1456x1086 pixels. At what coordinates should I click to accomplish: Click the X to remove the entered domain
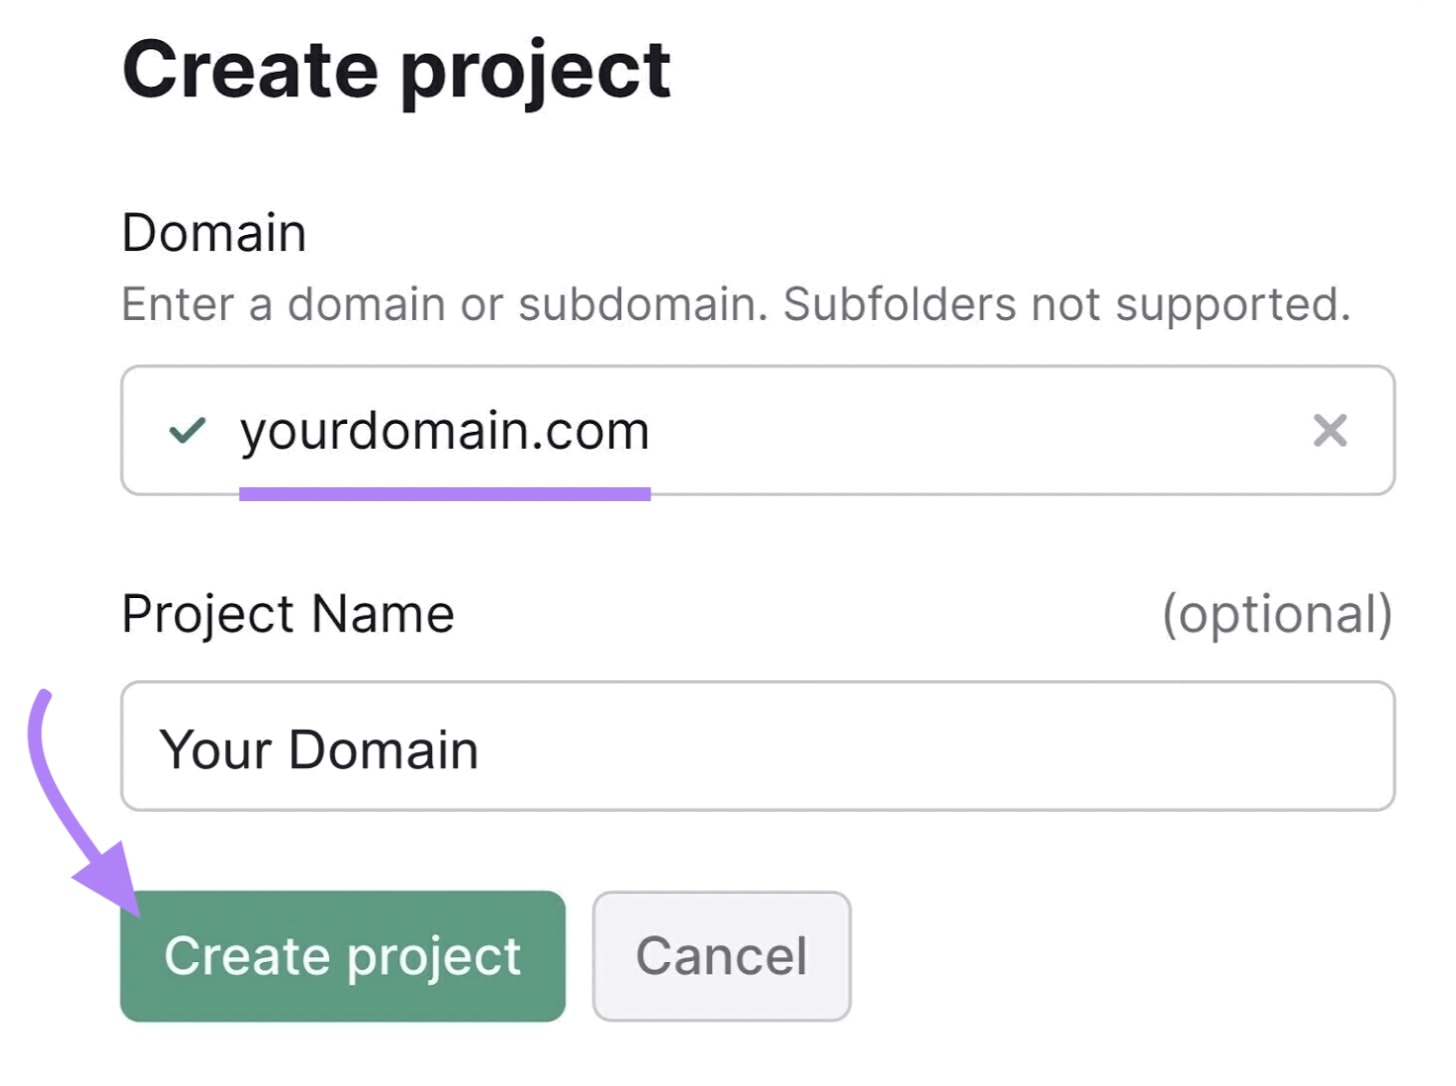tap(1331, 431)
